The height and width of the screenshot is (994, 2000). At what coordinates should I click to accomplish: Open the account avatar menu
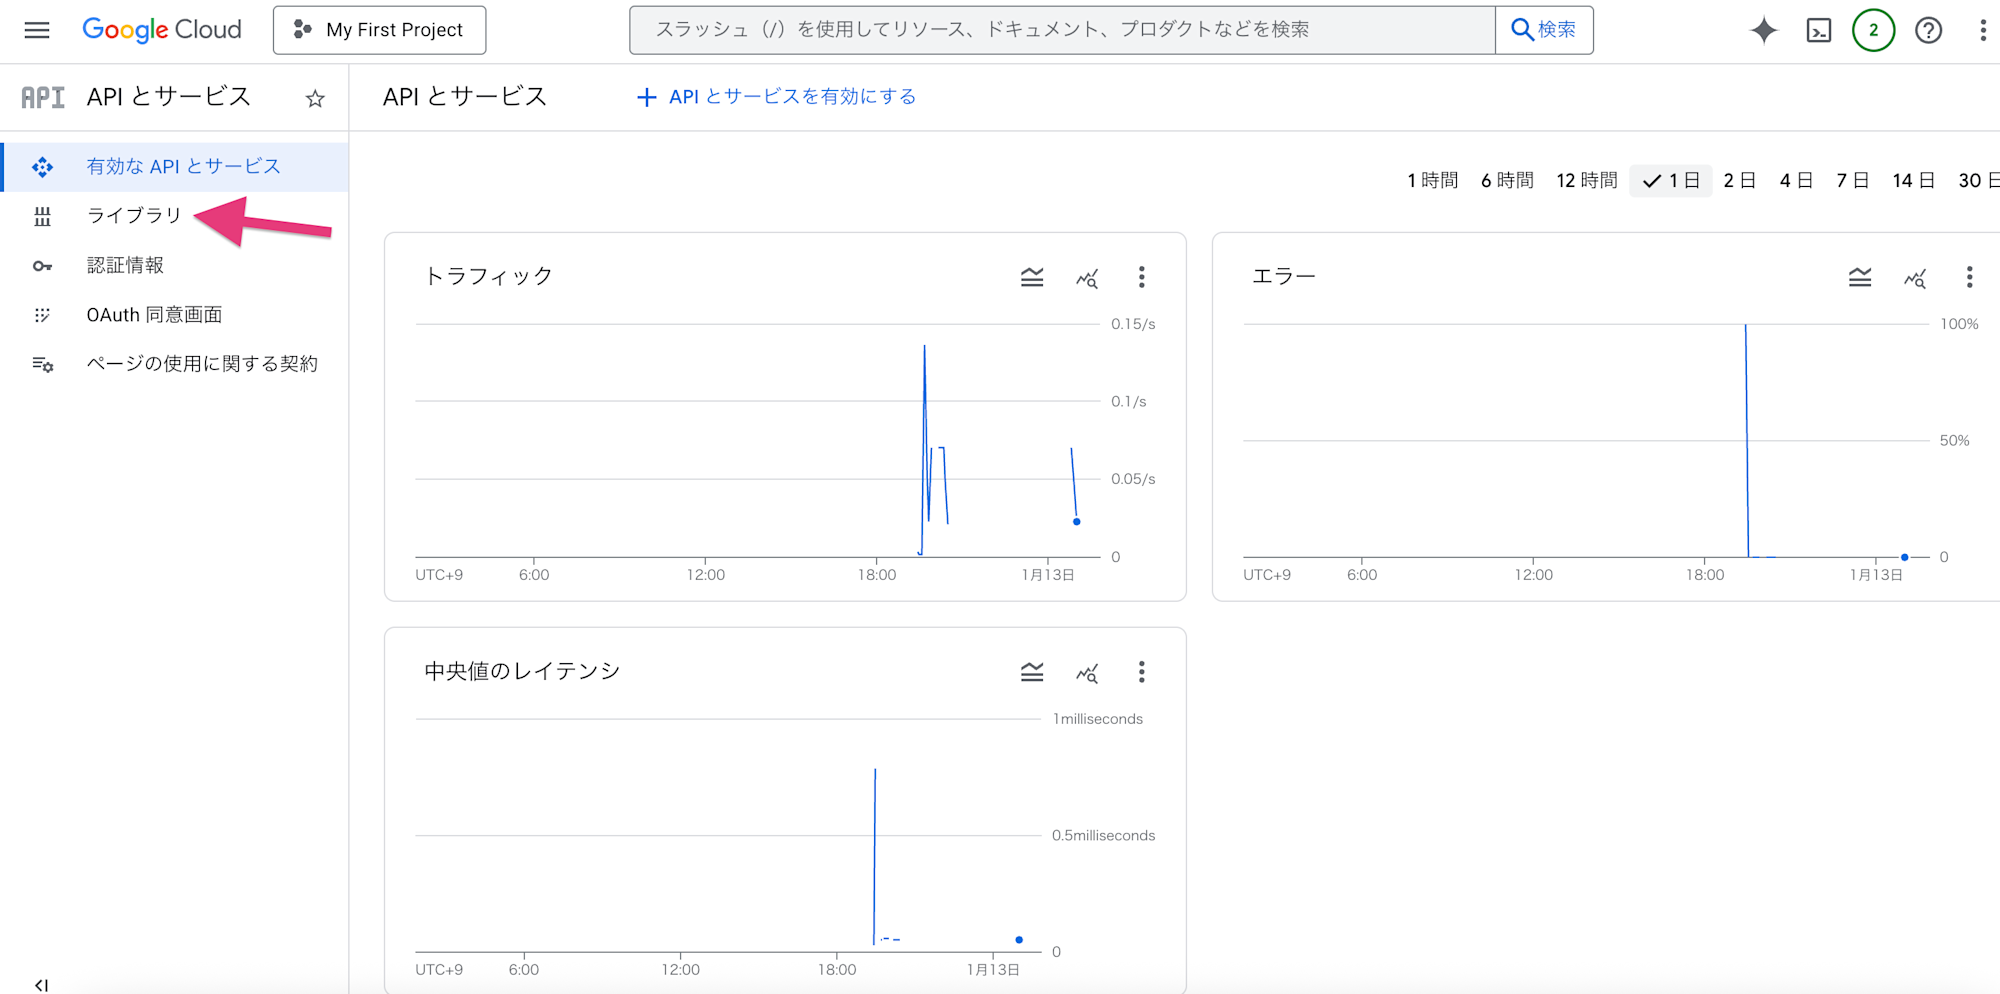pos(1872,30)
